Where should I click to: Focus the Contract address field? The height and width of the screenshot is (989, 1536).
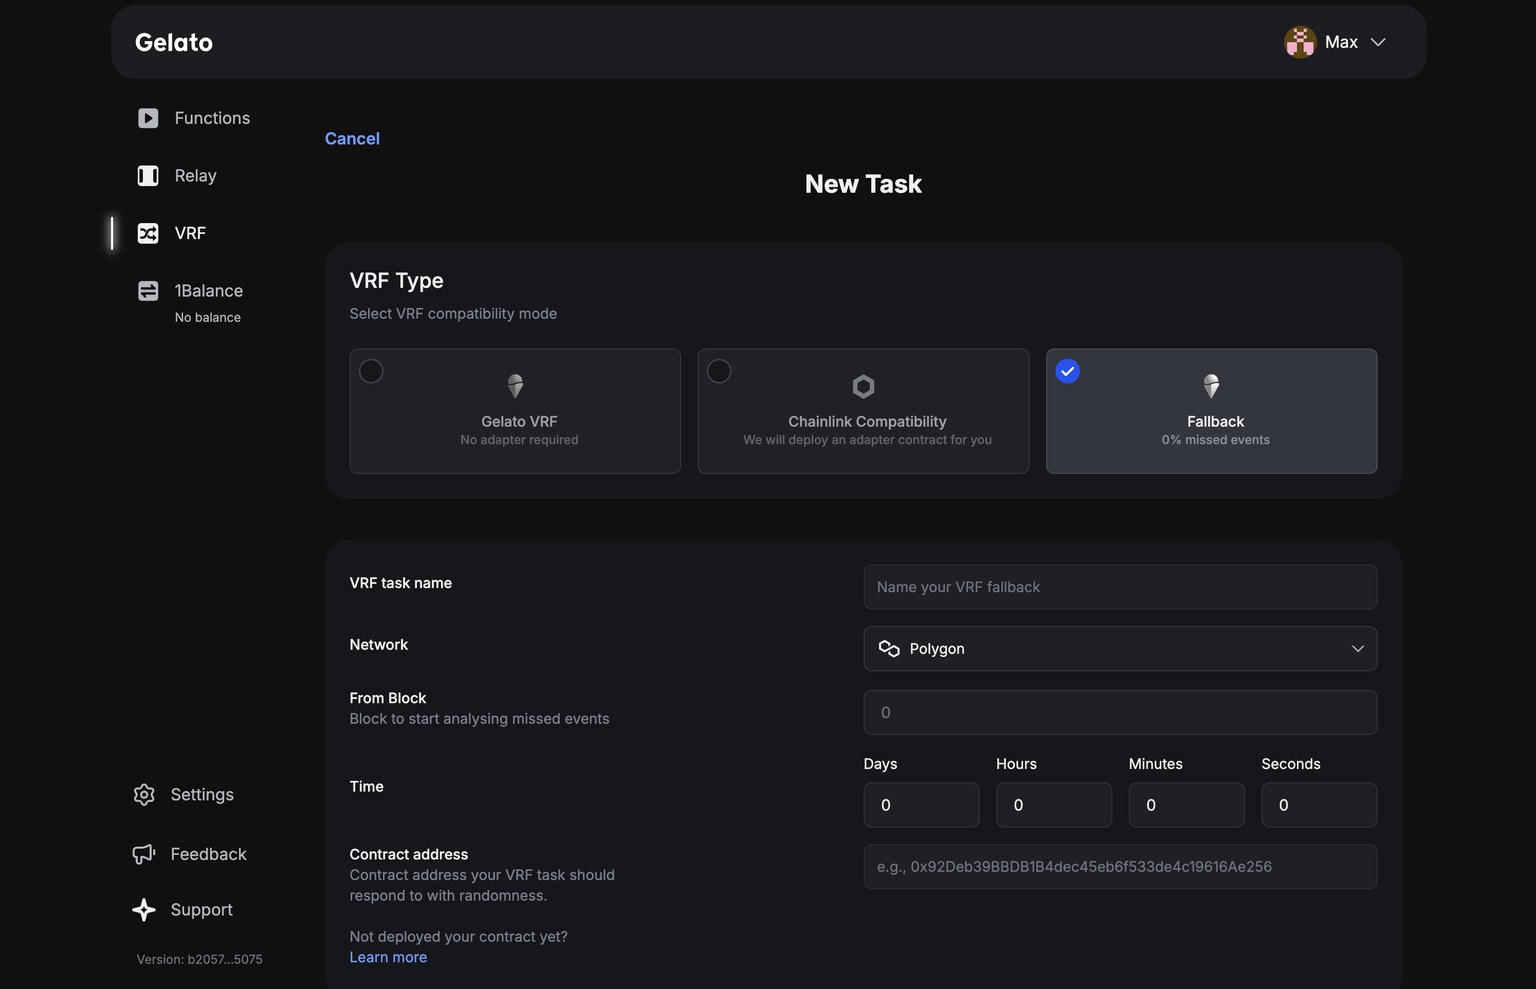1120,867
